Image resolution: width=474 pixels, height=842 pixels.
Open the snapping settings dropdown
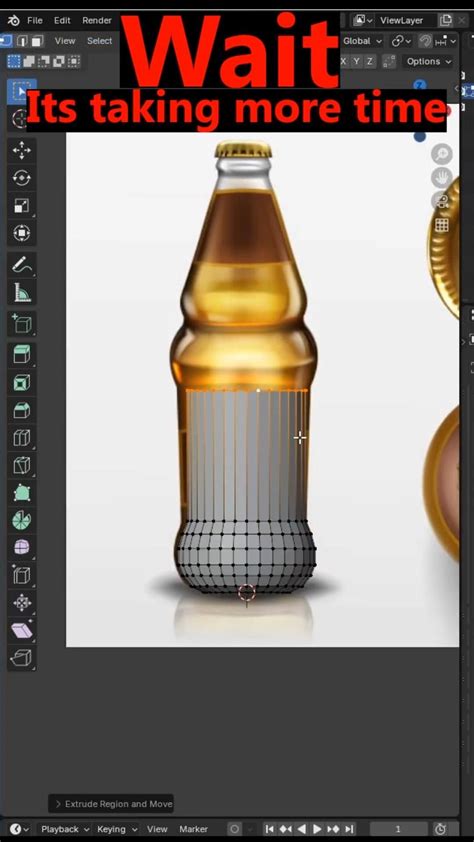[446, 41]
